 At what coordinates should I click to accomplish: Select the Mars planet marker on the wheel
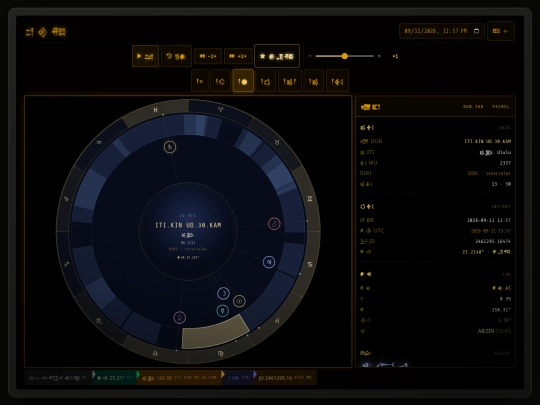coord(274,224)
